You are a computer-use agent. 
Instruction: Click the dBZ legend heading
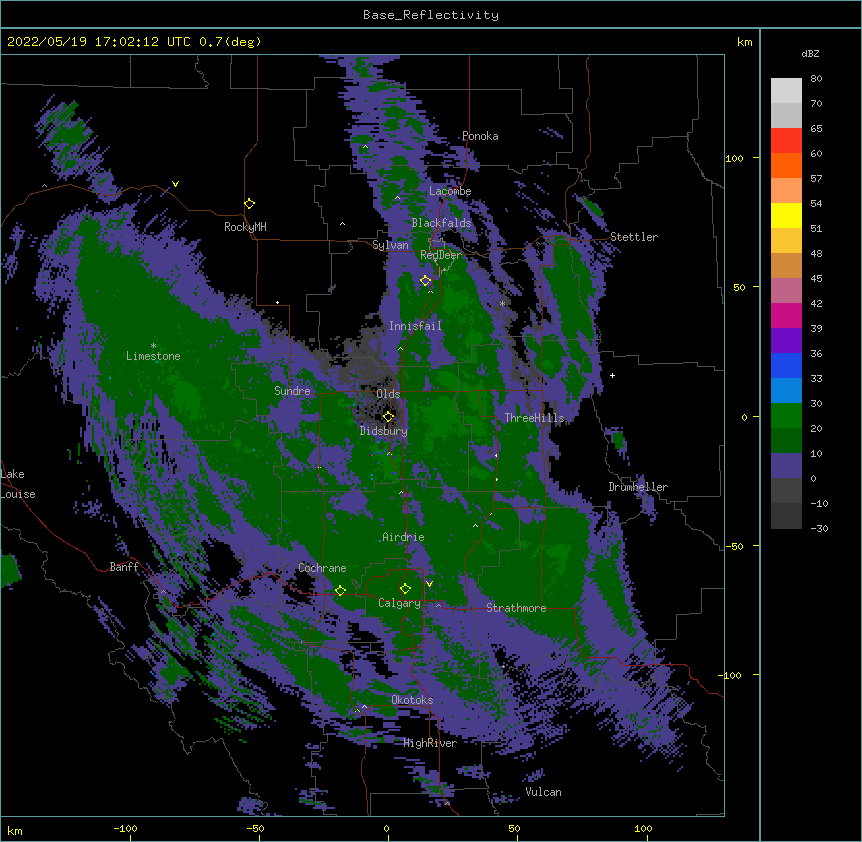(810, 54)
